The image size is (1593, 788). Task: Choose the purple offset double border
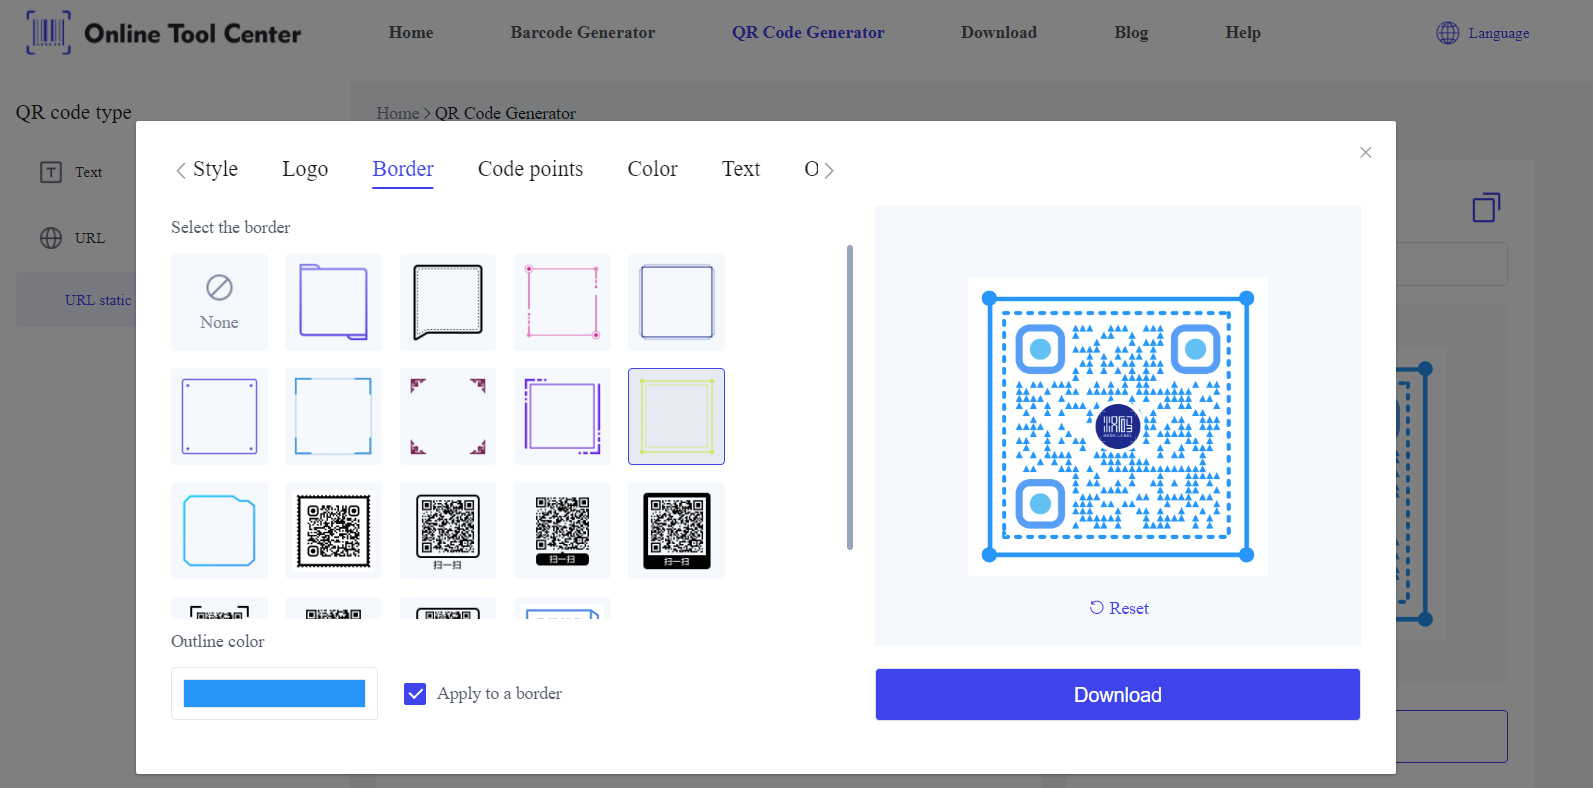[x=562, y=416]
